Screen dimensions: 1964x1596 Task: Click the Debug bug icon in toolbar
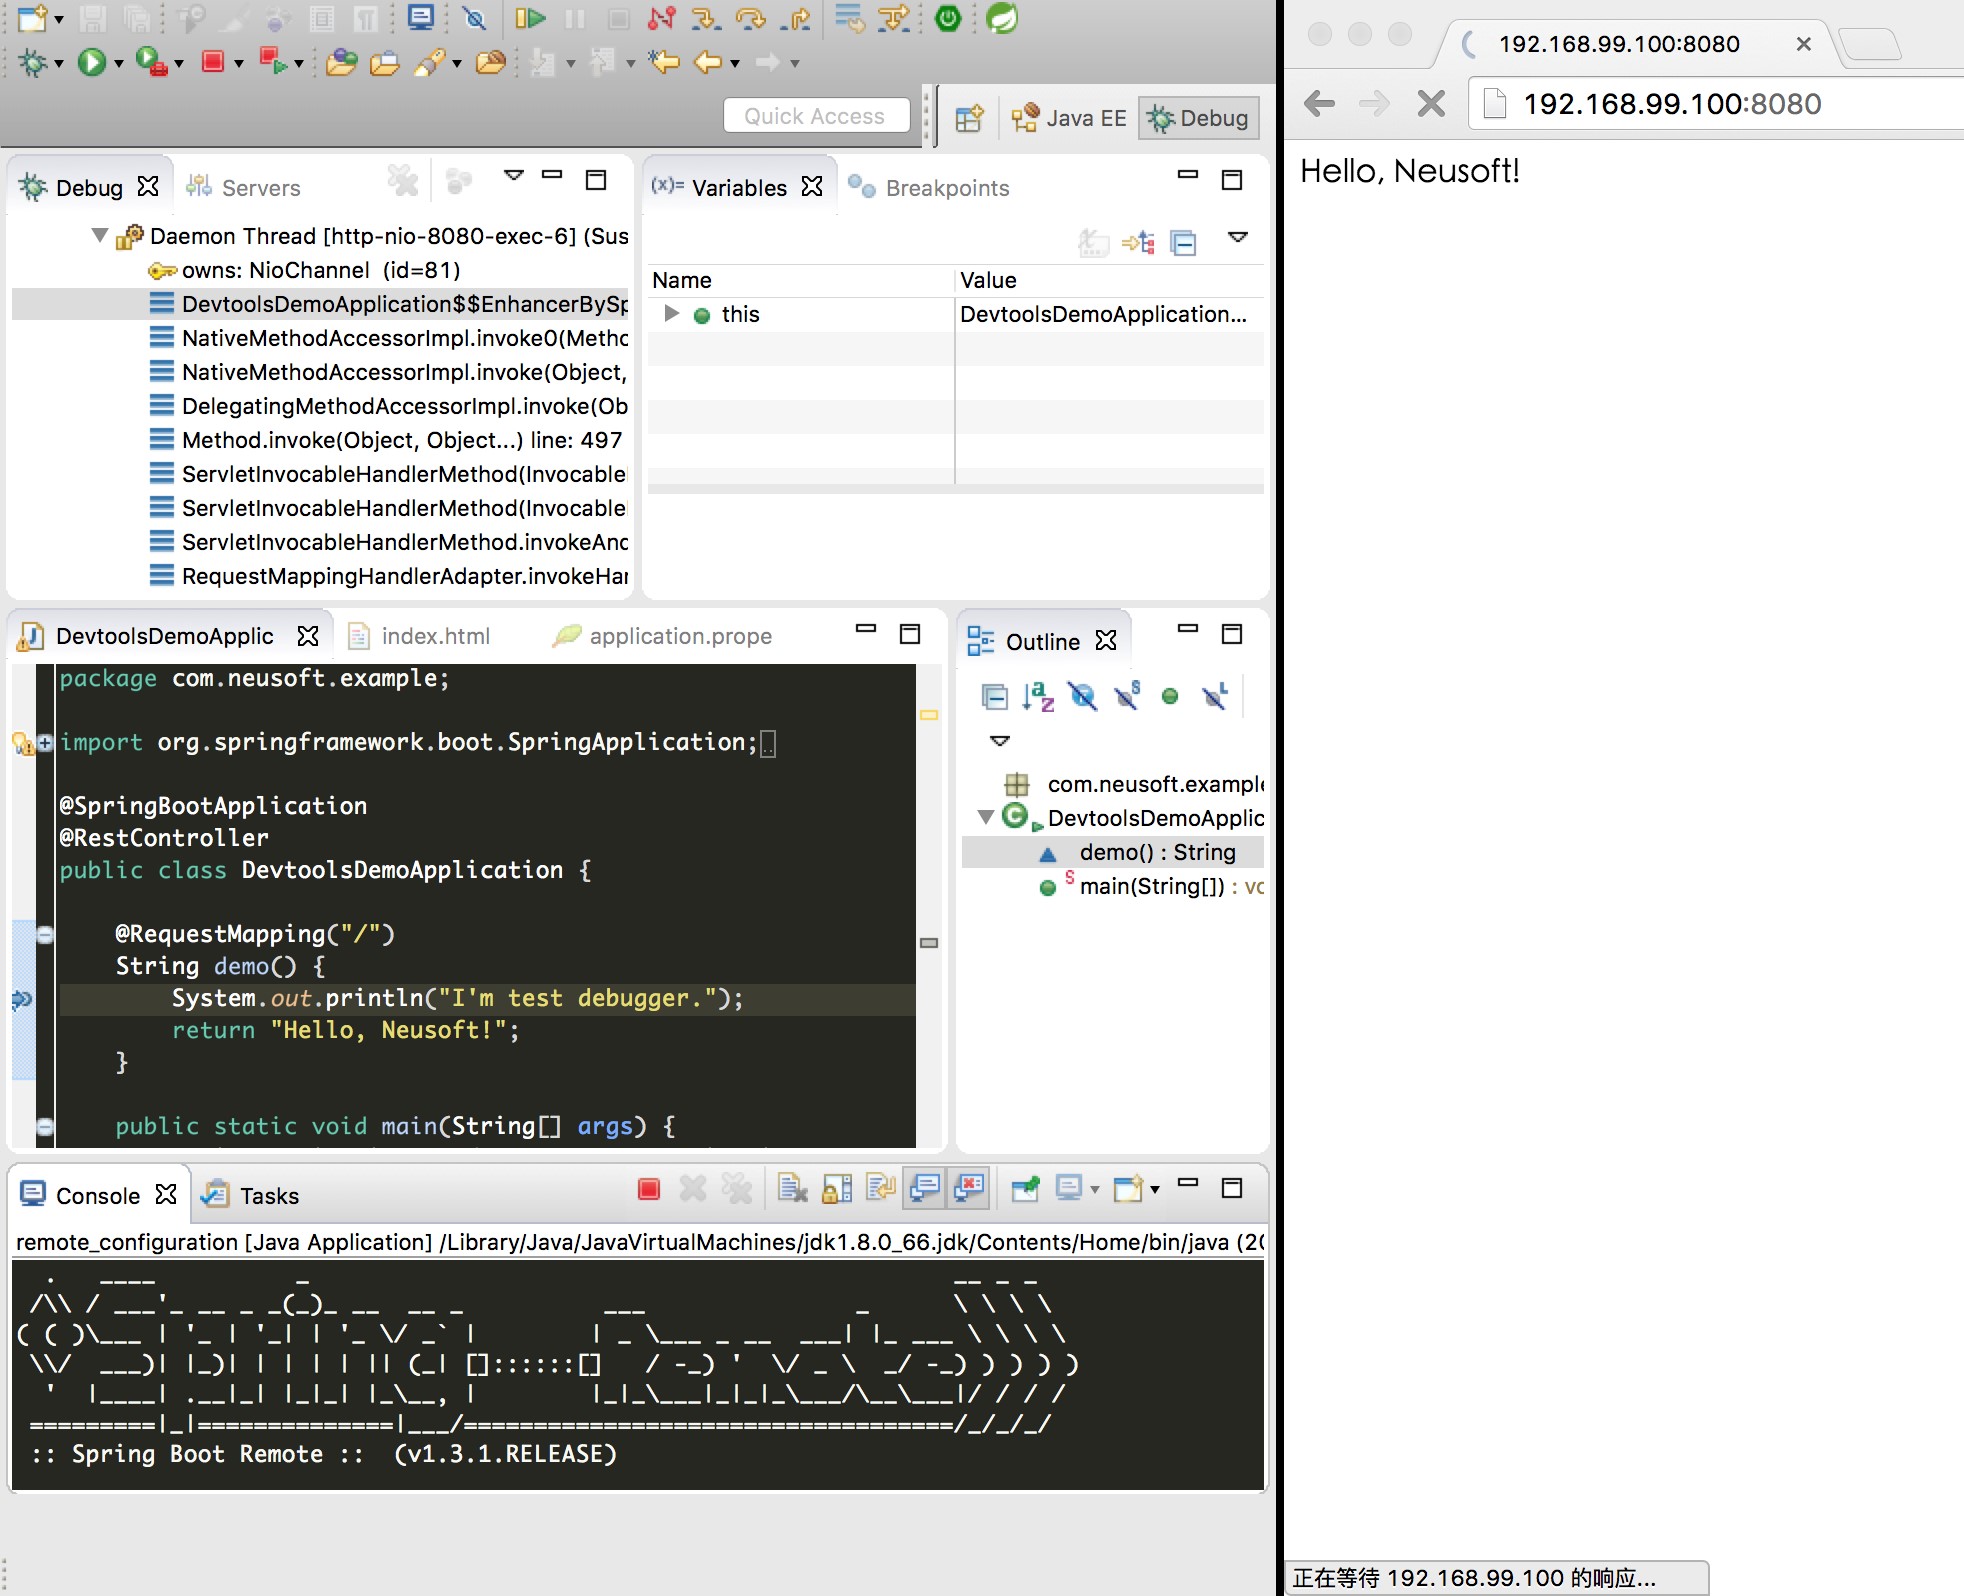tap(33, 62)
